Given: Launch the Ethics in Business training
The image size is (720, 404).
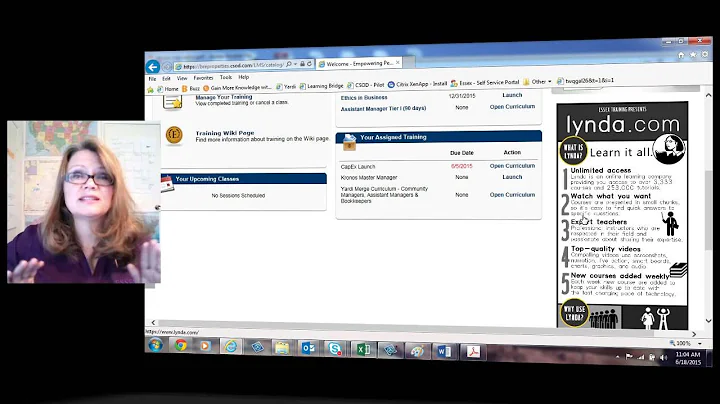Looking at the screenshot, I should [x=512, y=95].
